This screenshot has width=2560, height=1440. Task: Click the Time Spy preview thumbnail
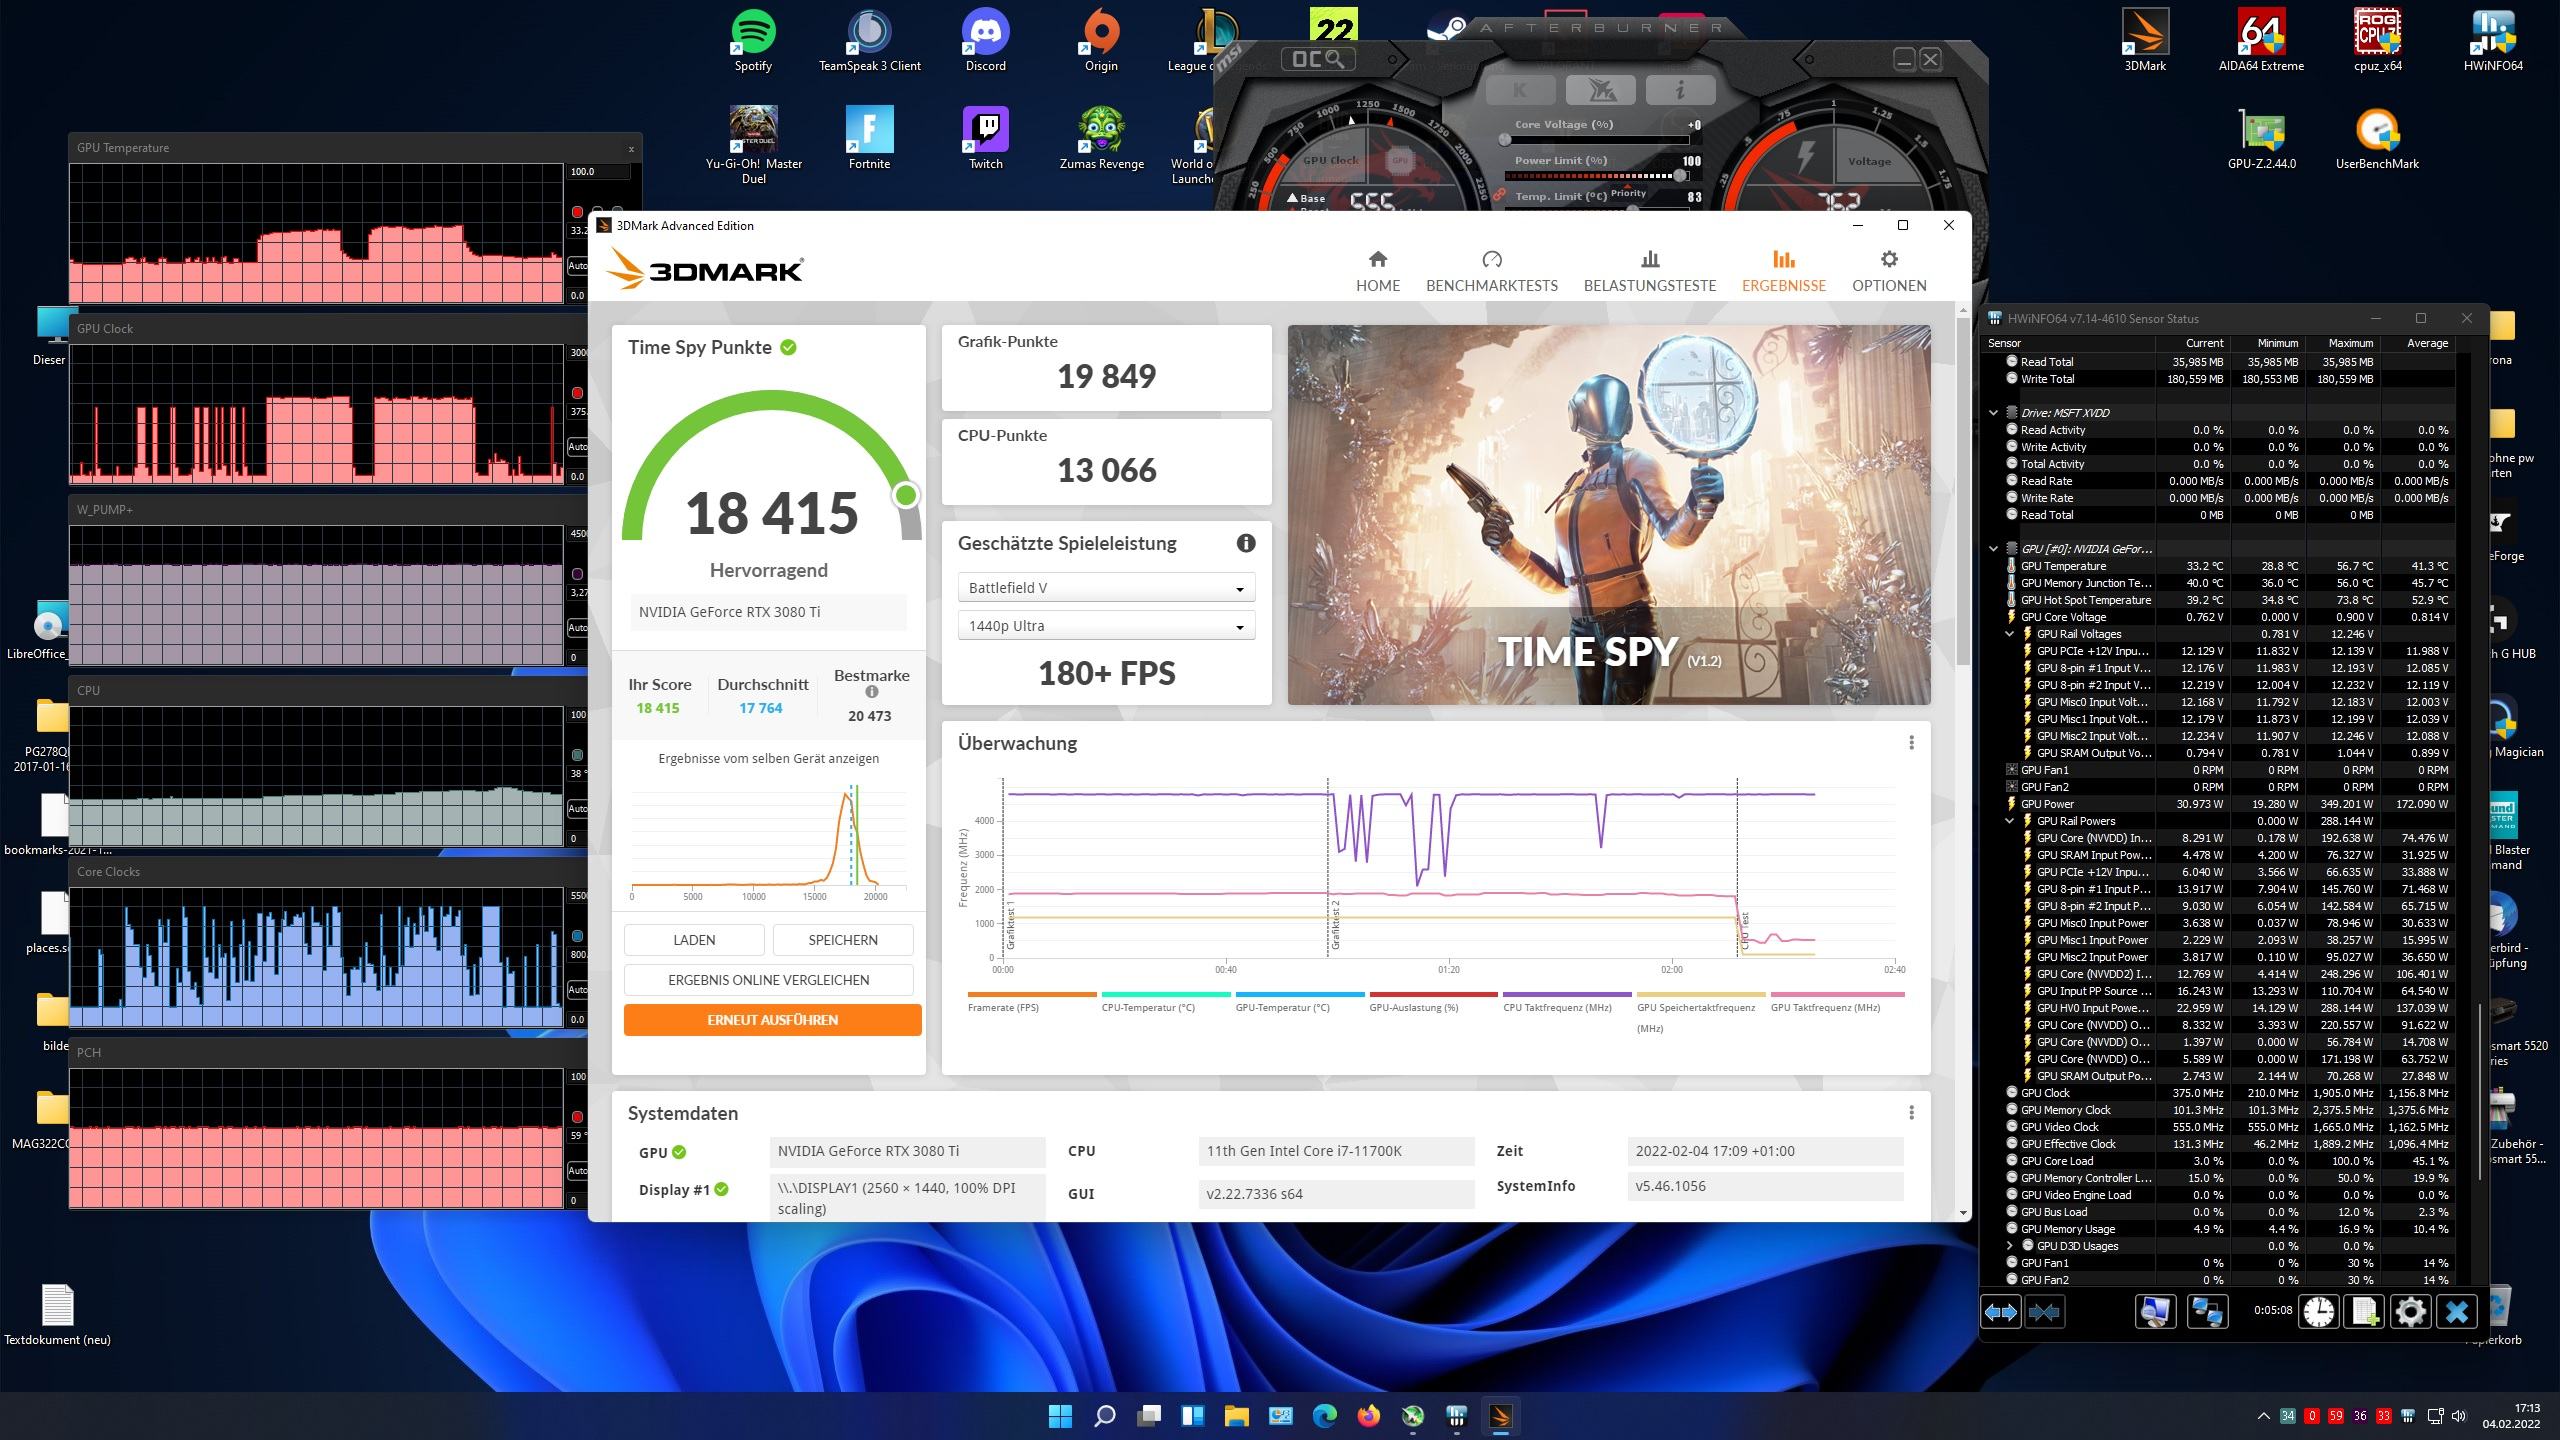[x=1609, y=515]
